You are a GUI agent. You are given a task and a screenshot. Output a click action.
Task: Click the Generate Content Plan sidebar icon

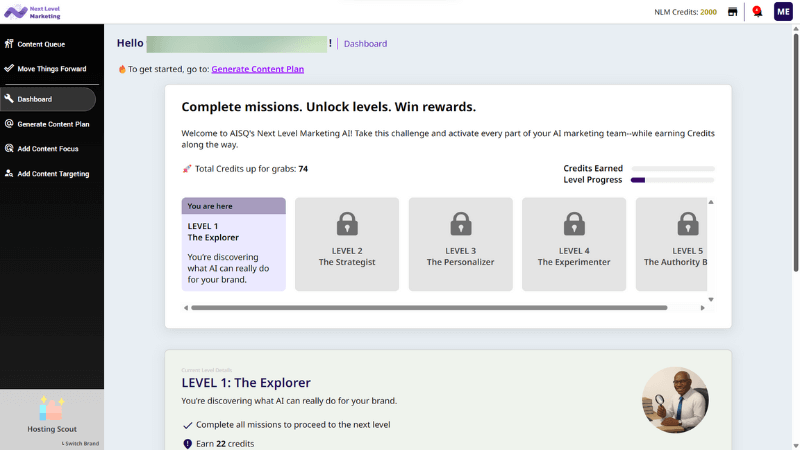pos(9,124)
